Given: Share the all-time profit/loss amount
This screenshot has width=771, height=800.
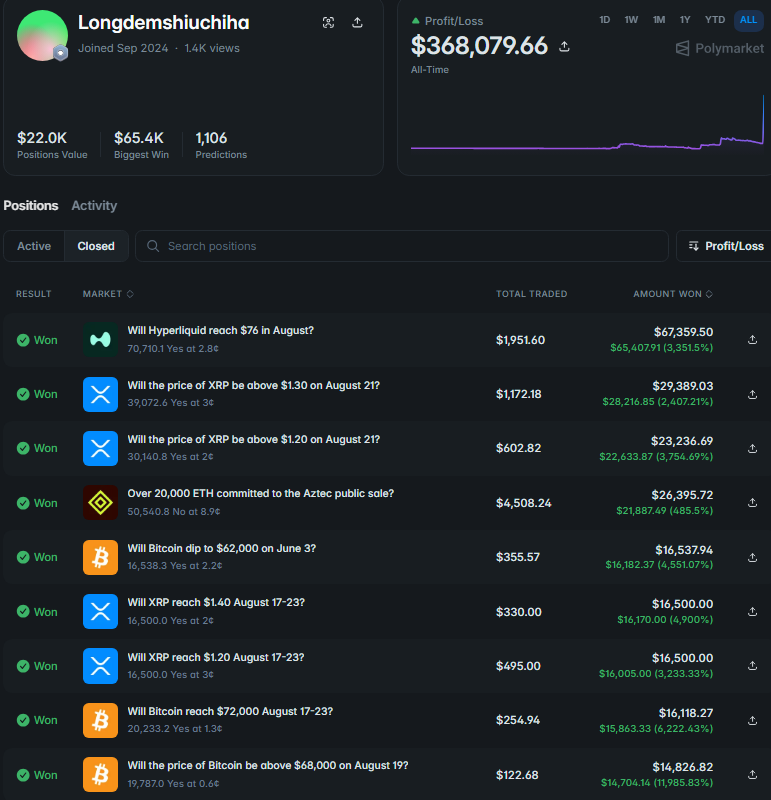Looking at the screenshot, I should [564, 46].
